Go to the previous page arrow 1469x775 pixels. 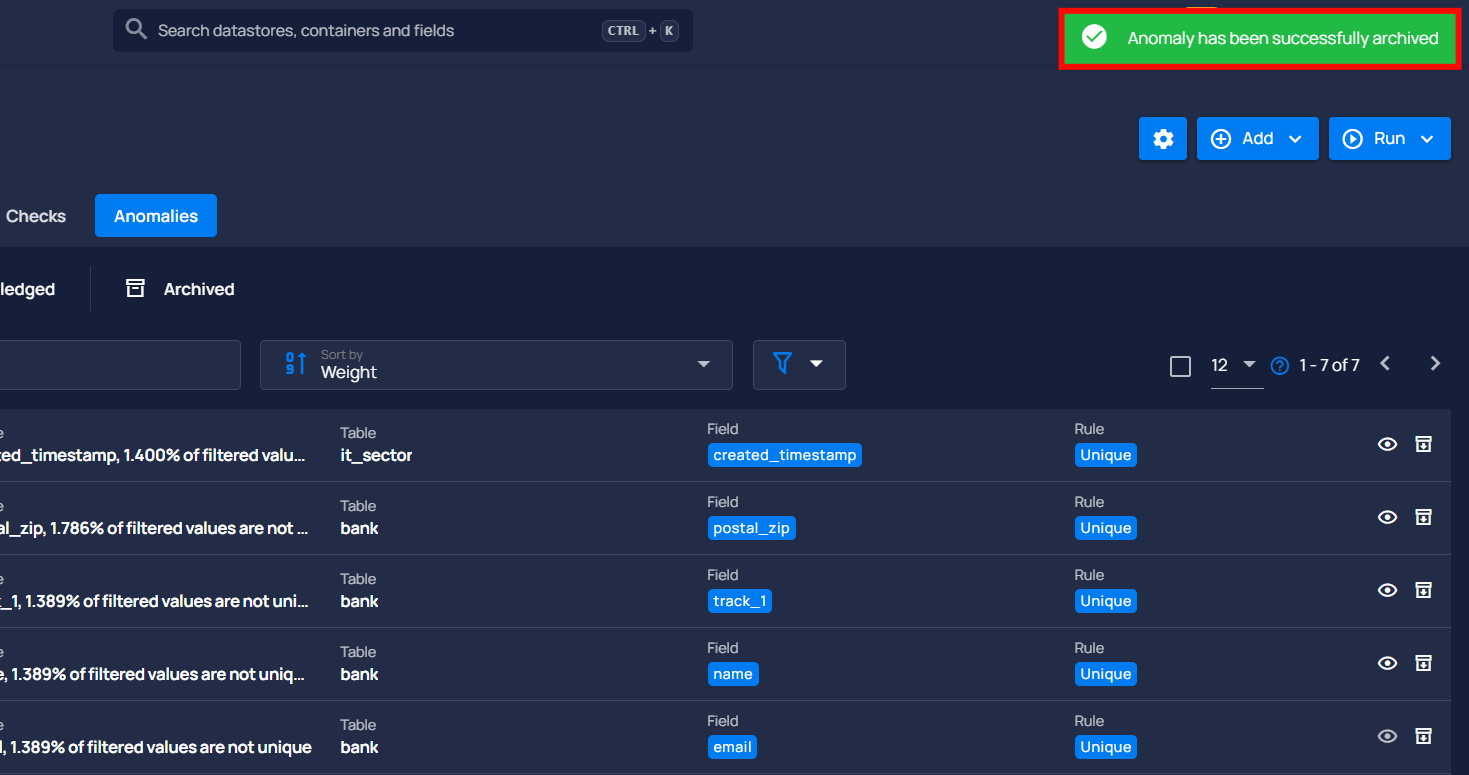pos(1385,364)
